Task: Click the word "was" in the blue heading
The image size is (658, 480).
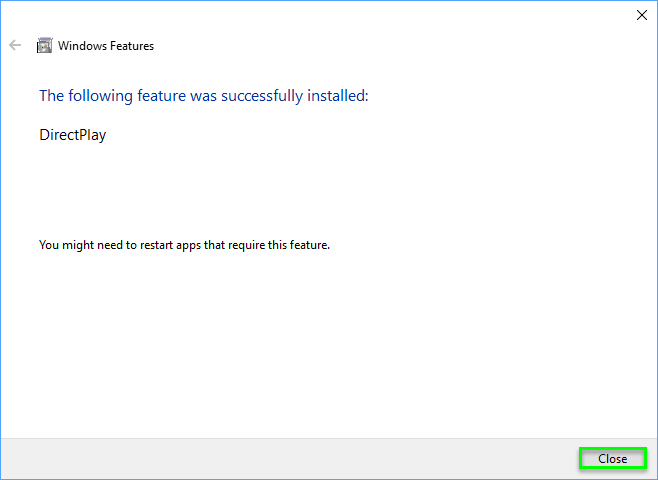Action: pos(204,97)
